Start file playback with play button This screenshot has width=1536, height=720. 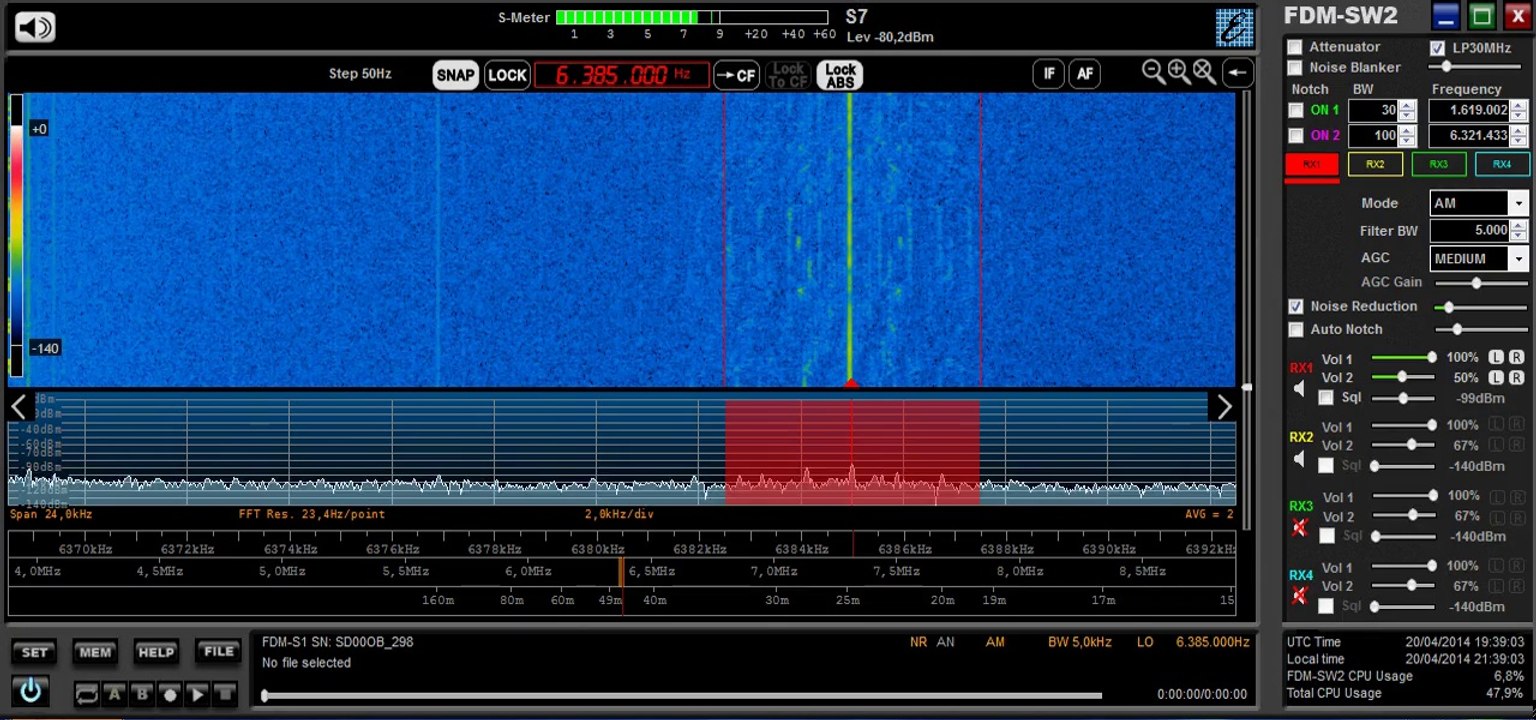point(197,694)
